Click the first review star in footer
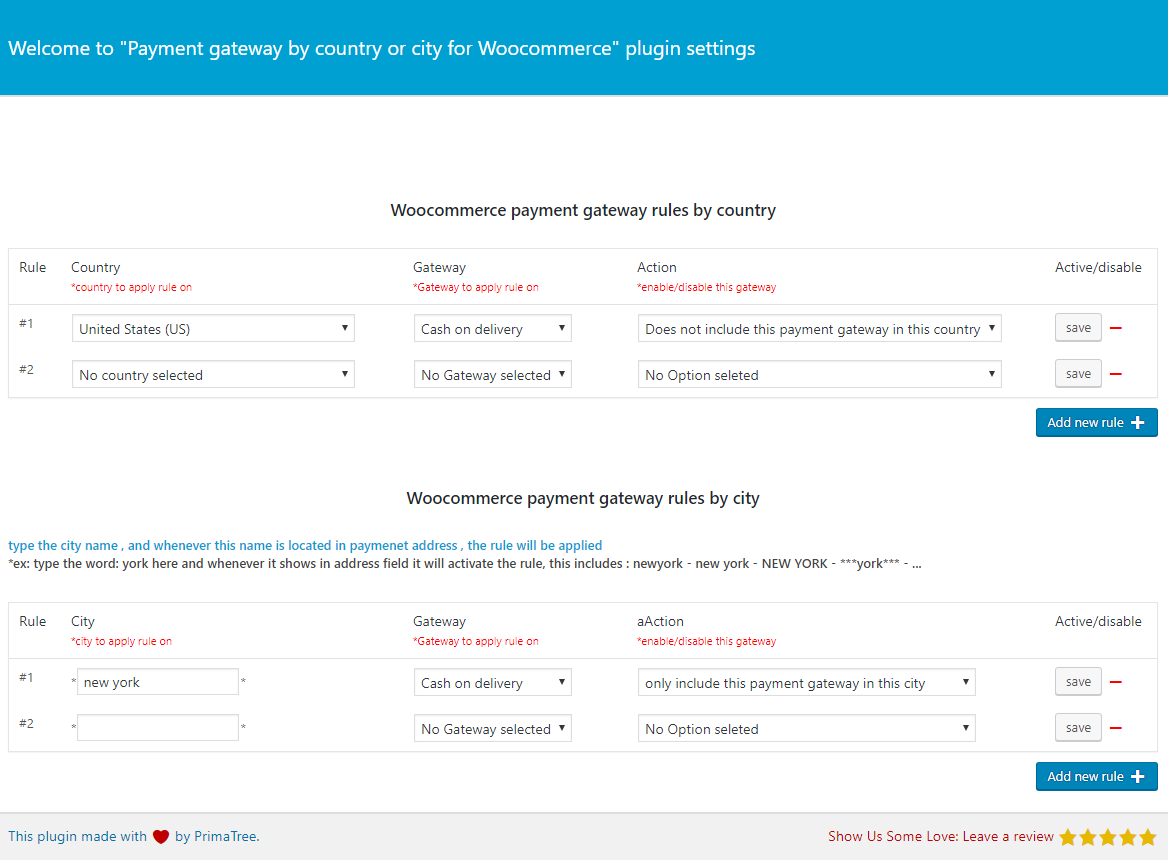 point(1068,837)
